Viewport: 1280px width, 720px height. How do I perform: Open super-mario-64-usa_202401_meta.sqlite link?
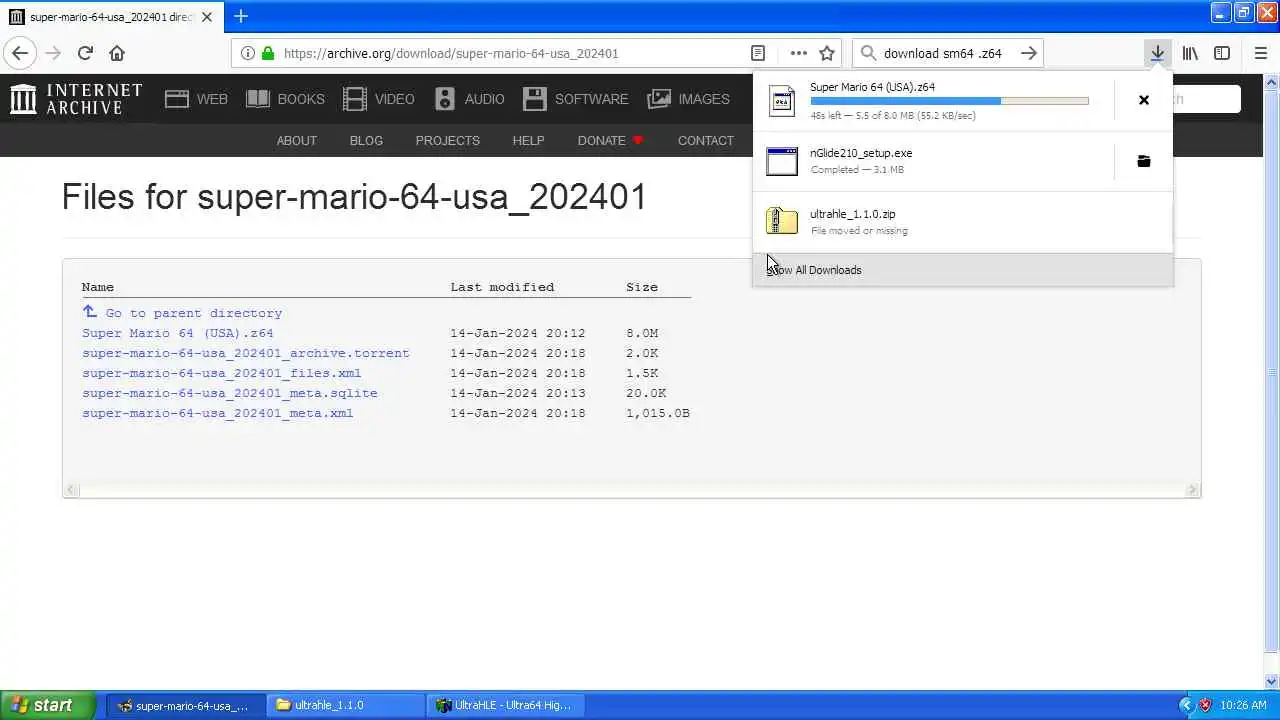tap(230, 393)
